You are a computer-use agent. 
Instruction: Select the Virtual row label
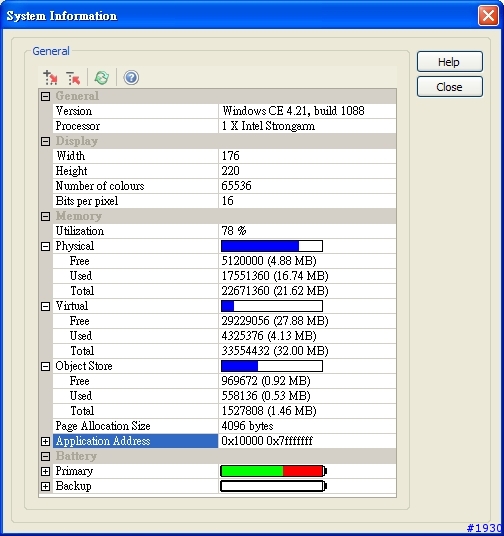pyautogui.click(x=72, y=306)
